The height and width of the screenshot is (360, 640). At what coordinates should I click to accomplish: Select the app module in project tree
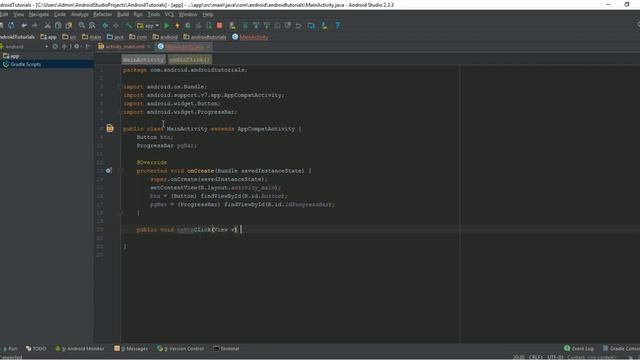11,56
